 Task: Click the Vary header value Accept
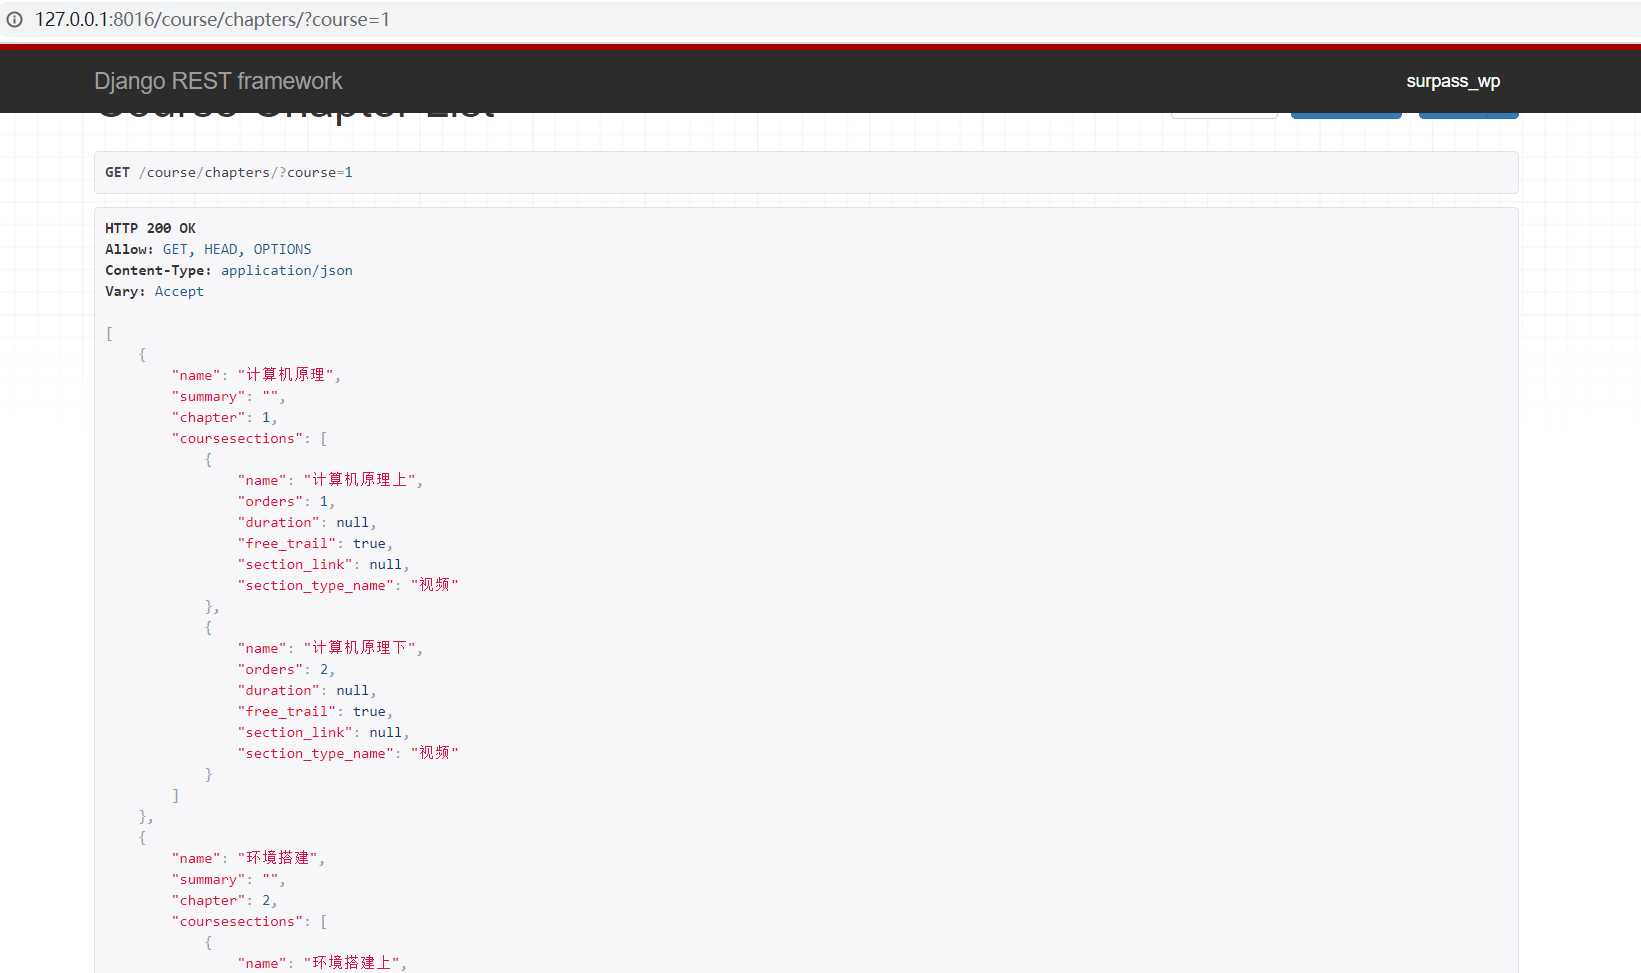(179, 291)
